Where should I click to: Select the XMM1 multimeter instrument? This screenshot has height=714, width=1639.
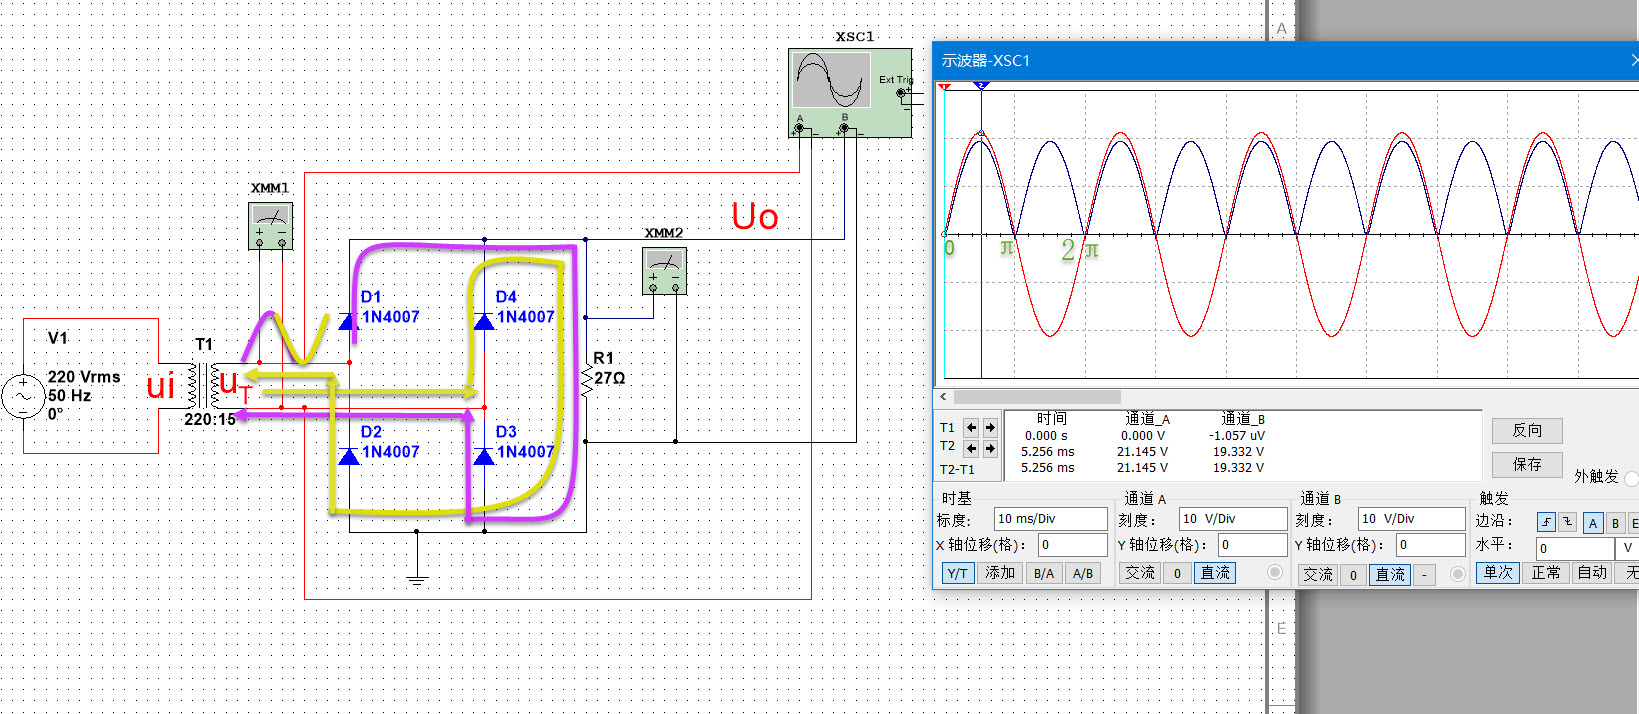click(270, 226)
